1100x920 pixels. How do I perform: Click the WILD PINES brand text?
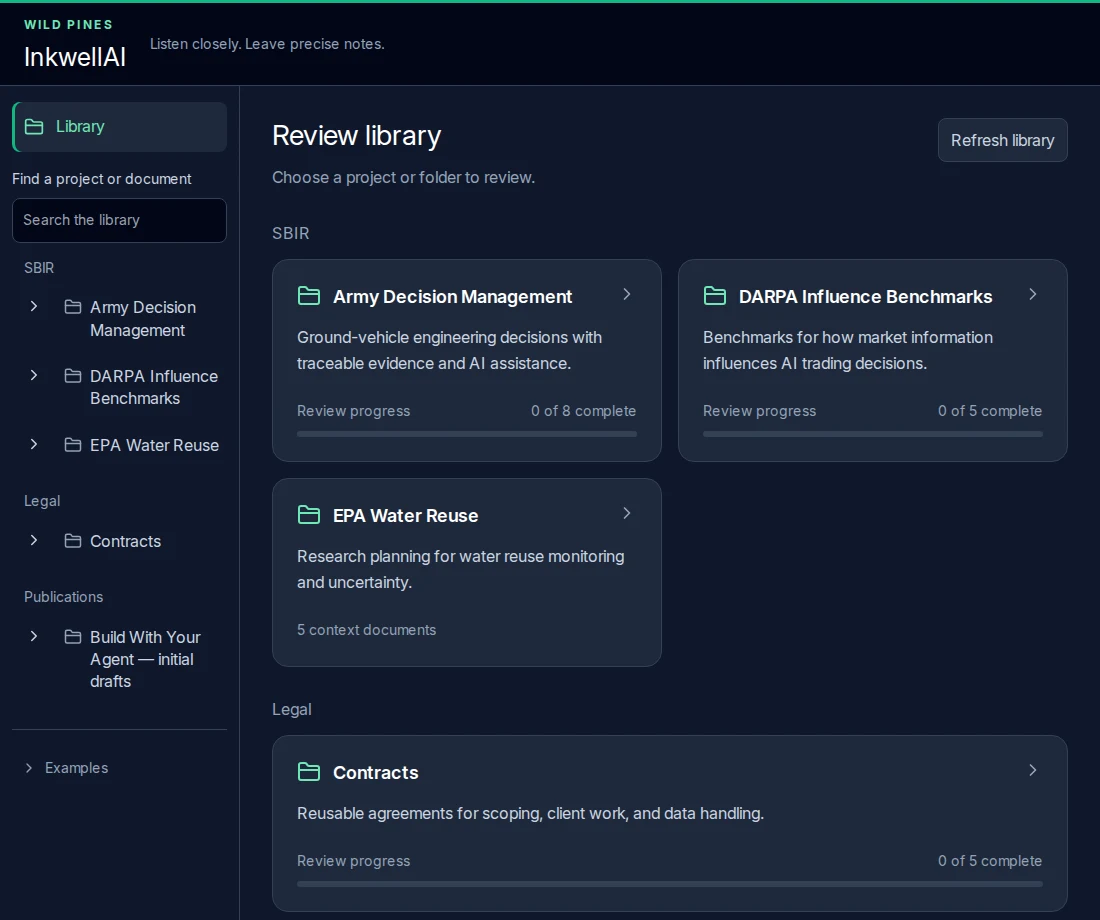click(68, 25)
